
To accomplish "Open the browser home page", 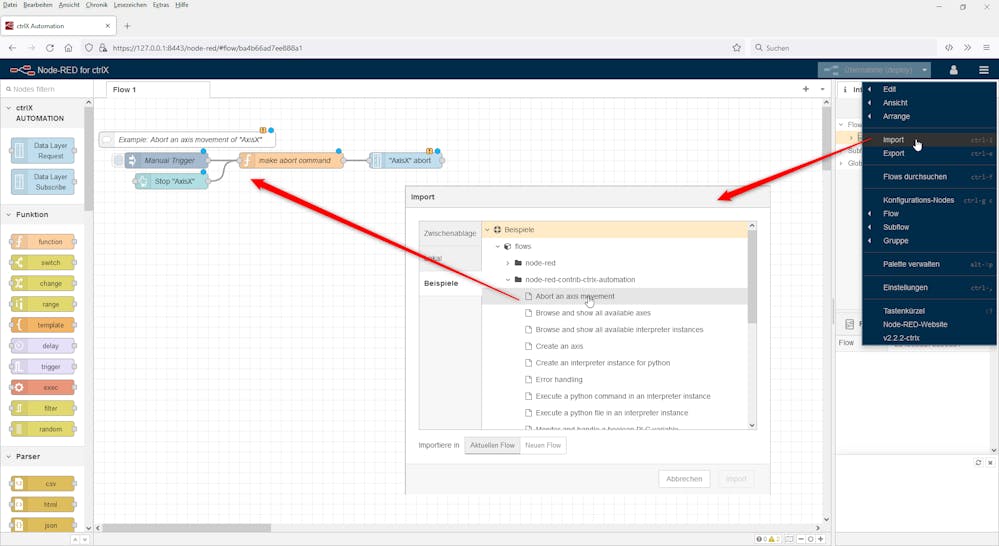I will (x=68, y=48).
